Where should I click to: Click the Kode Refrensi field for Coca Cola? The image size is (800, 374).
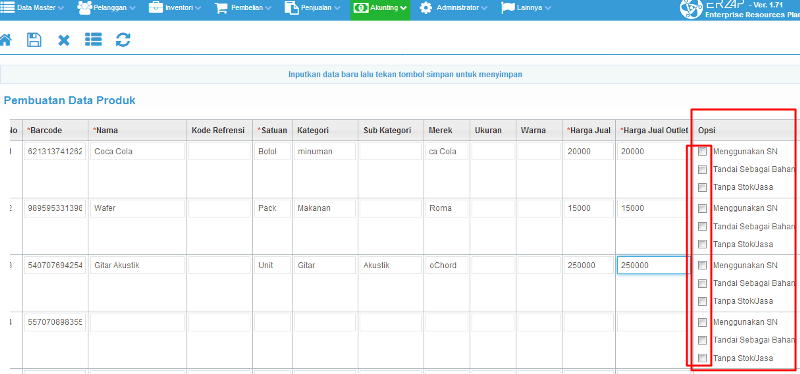click(x=219, y=152)
